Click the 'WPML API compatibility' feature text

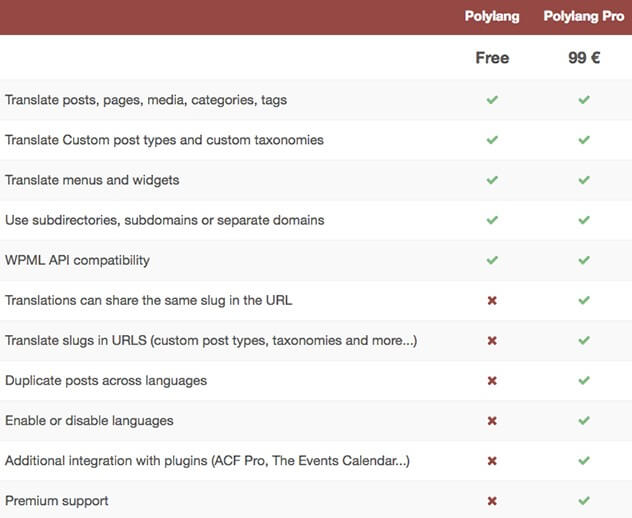point(77,260)
